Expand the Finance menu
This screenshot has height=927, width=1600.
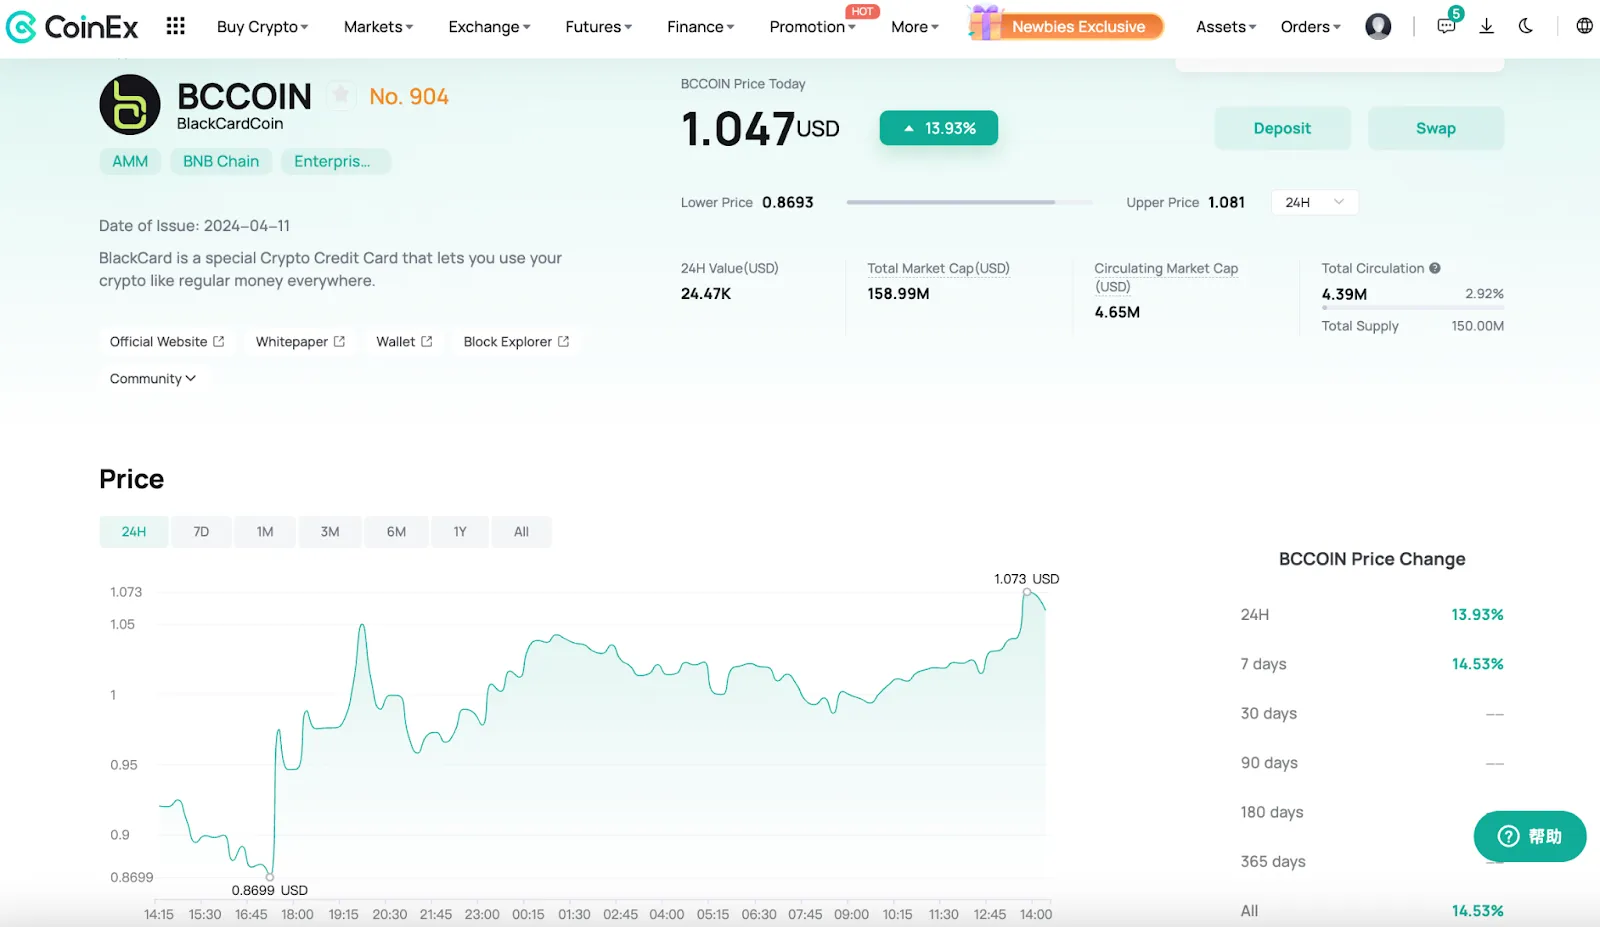click(700, 27)
